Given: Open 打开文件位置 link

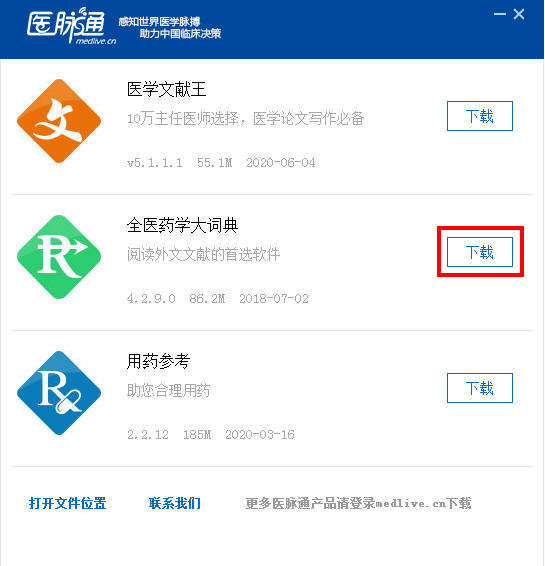Looking at the screenshot, I should pyautogui.click(x=67, y=503).
